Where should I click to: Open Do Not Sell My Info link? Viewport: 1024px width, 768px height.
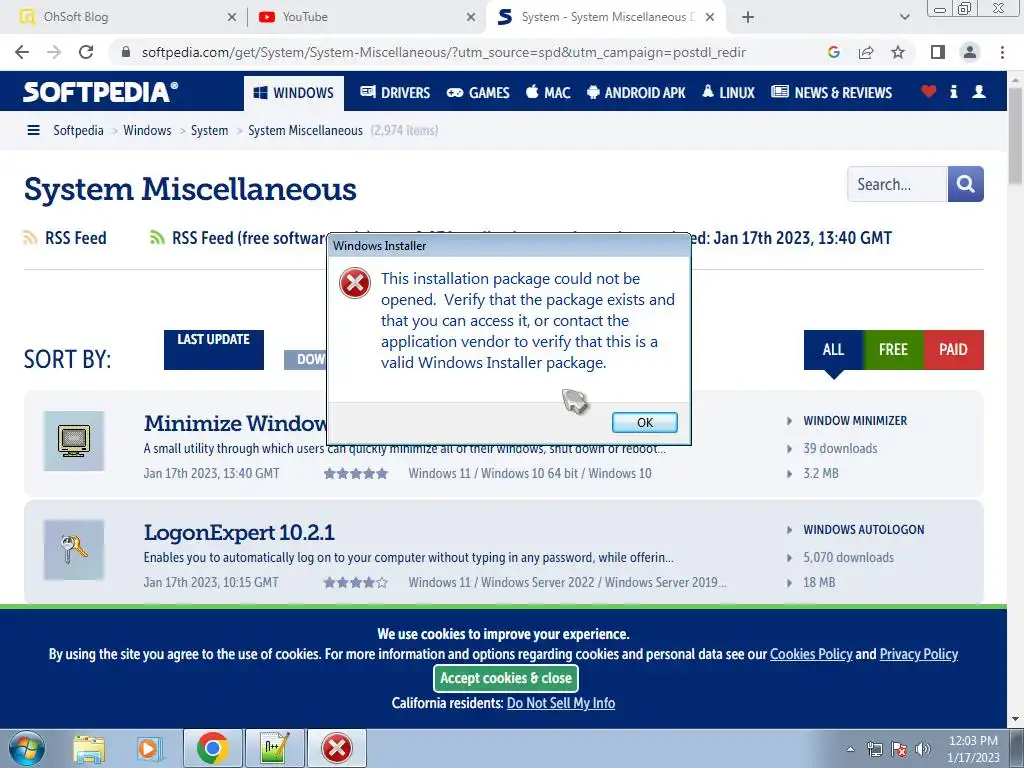pyautogui.click(x=561, y=703)
